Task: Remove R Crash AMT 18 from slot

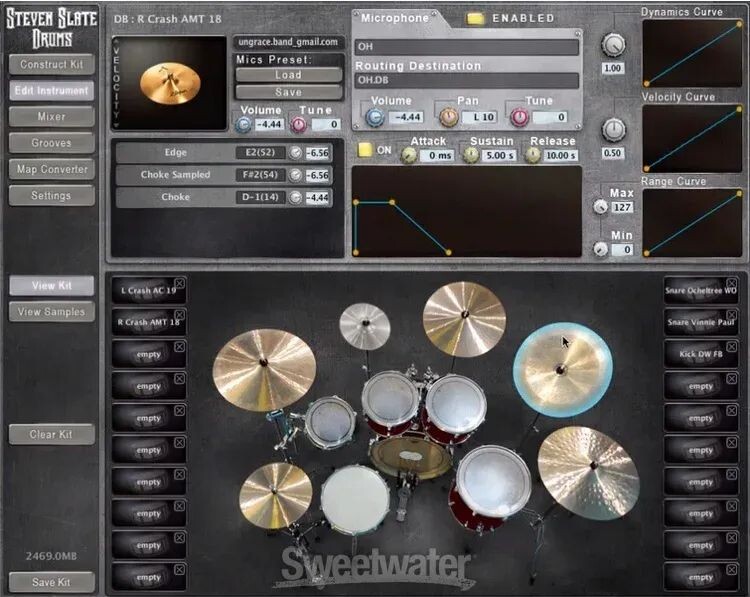Action: (x=179, y=315)
